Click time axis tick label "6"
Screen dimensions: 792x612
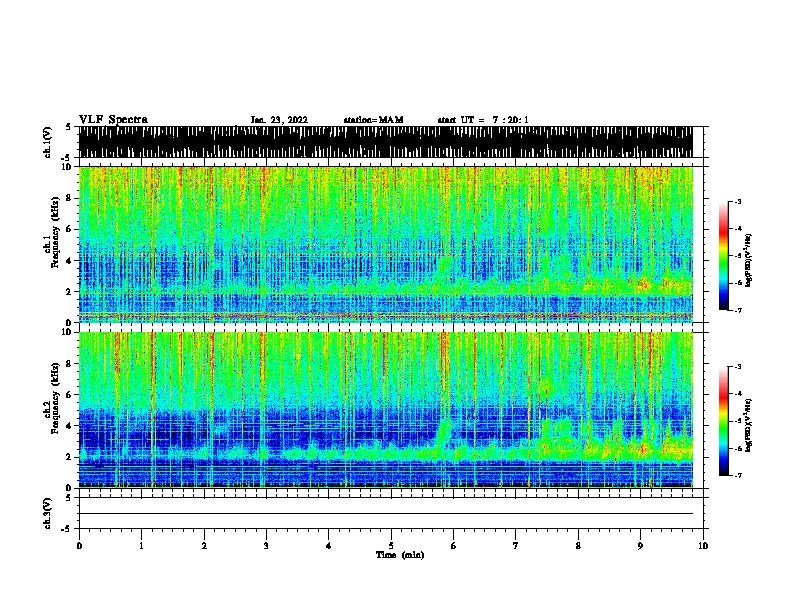453,546
